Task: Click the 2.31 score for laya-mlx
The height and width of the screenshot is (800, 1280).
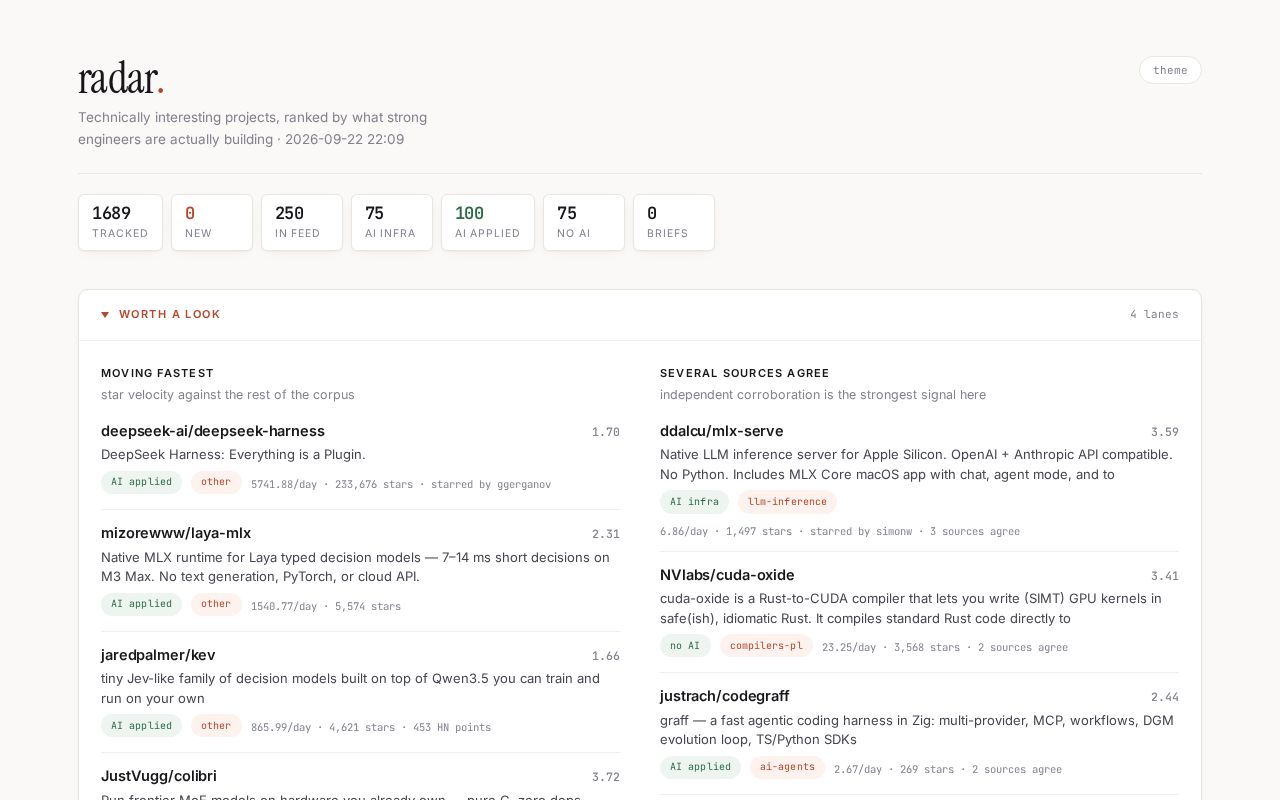Action: coord(606,534)
